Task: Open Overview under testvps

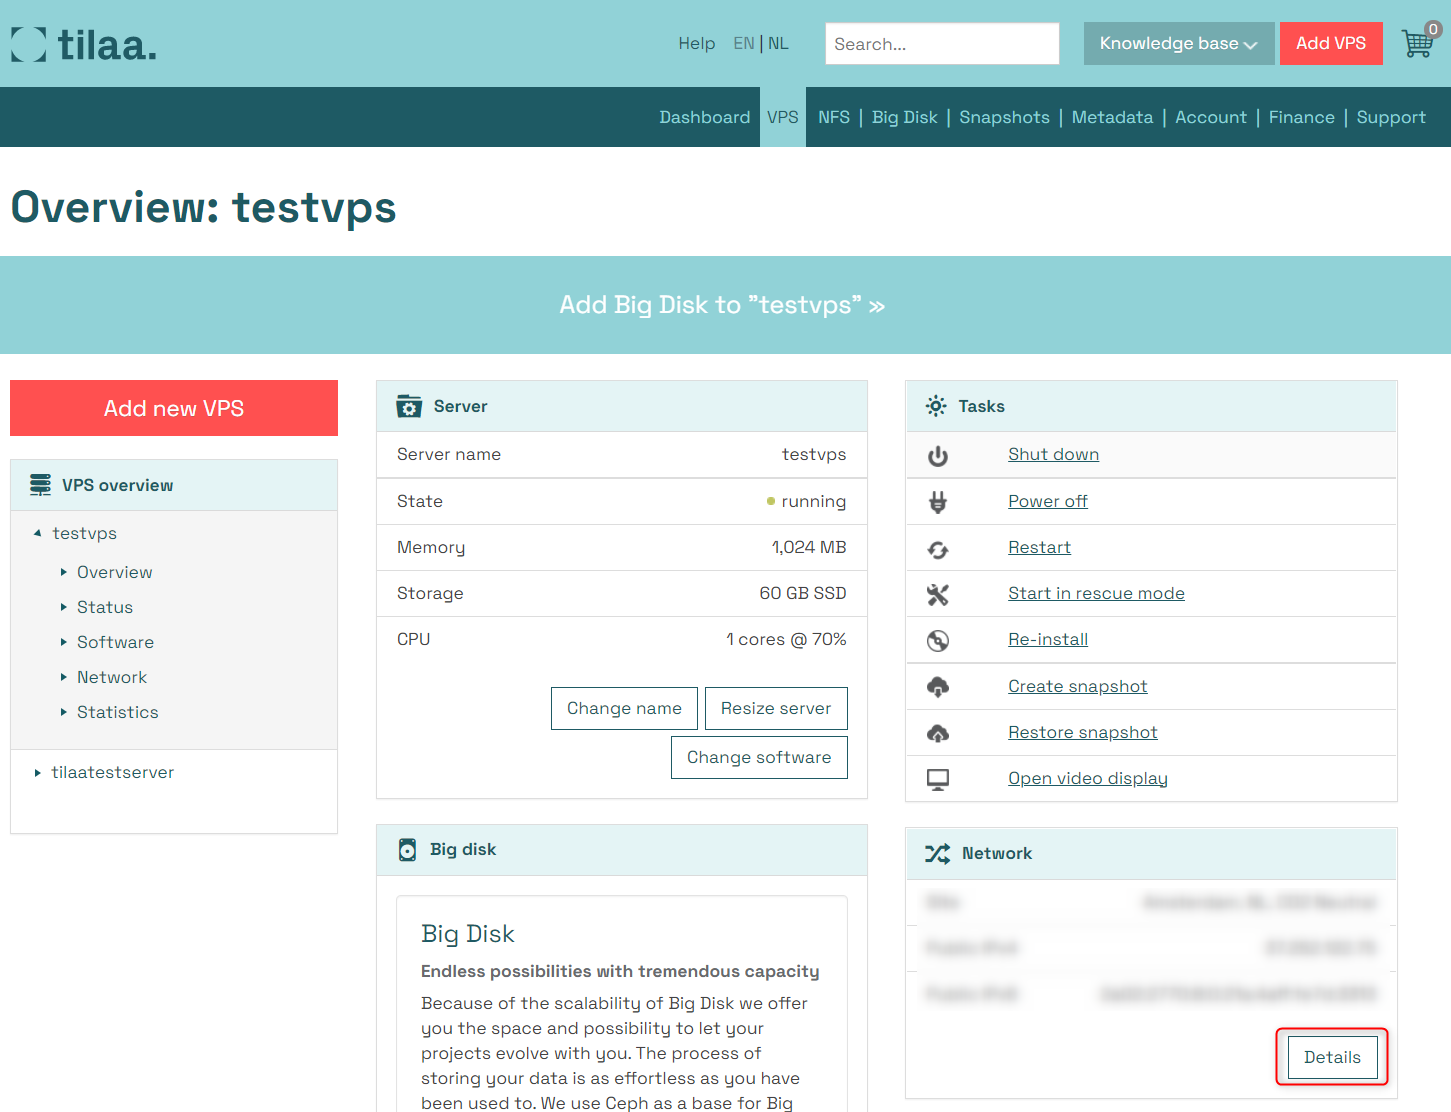Action: (x=114, y=572)
